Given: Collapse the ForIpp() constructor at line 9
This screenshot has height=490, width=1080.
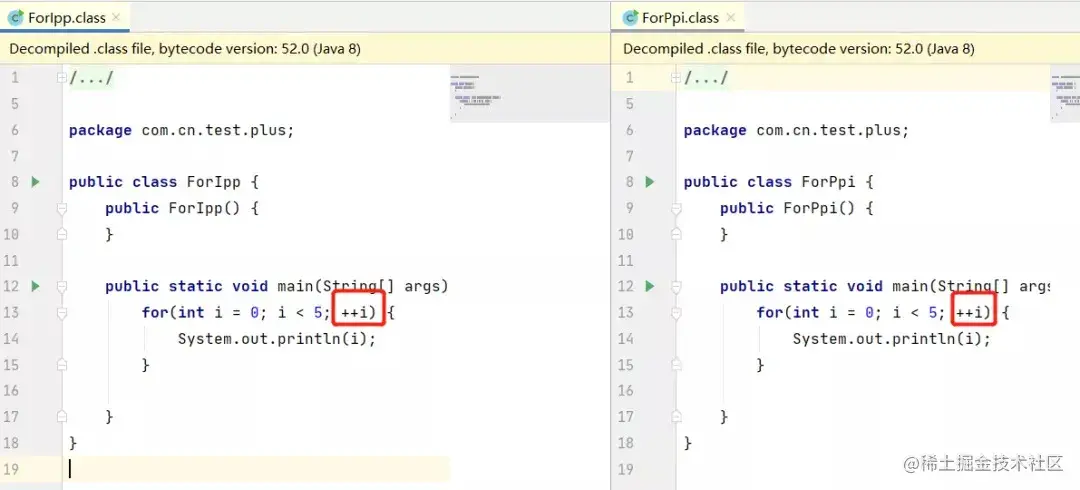Looking at the screenshot, I should (x=62, y=207).
